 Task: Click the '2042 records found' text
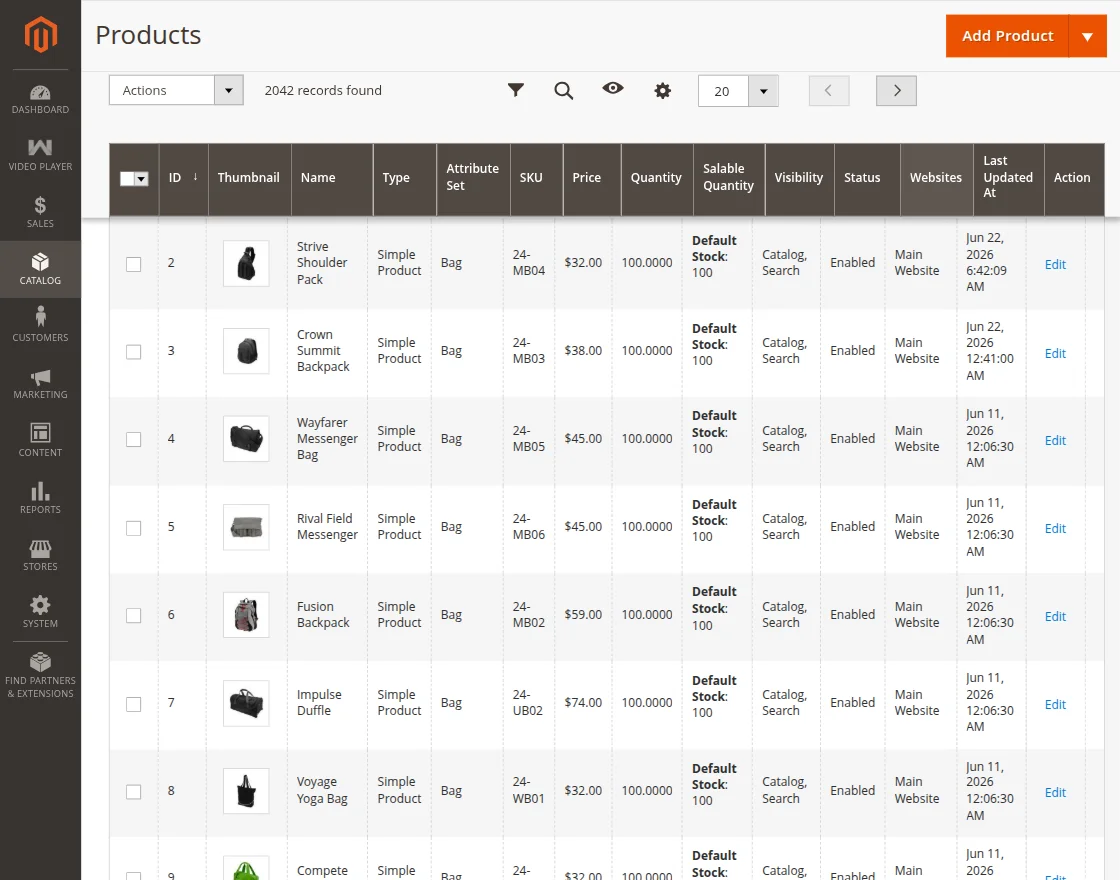pyautogui.click(x=323, y=90)
